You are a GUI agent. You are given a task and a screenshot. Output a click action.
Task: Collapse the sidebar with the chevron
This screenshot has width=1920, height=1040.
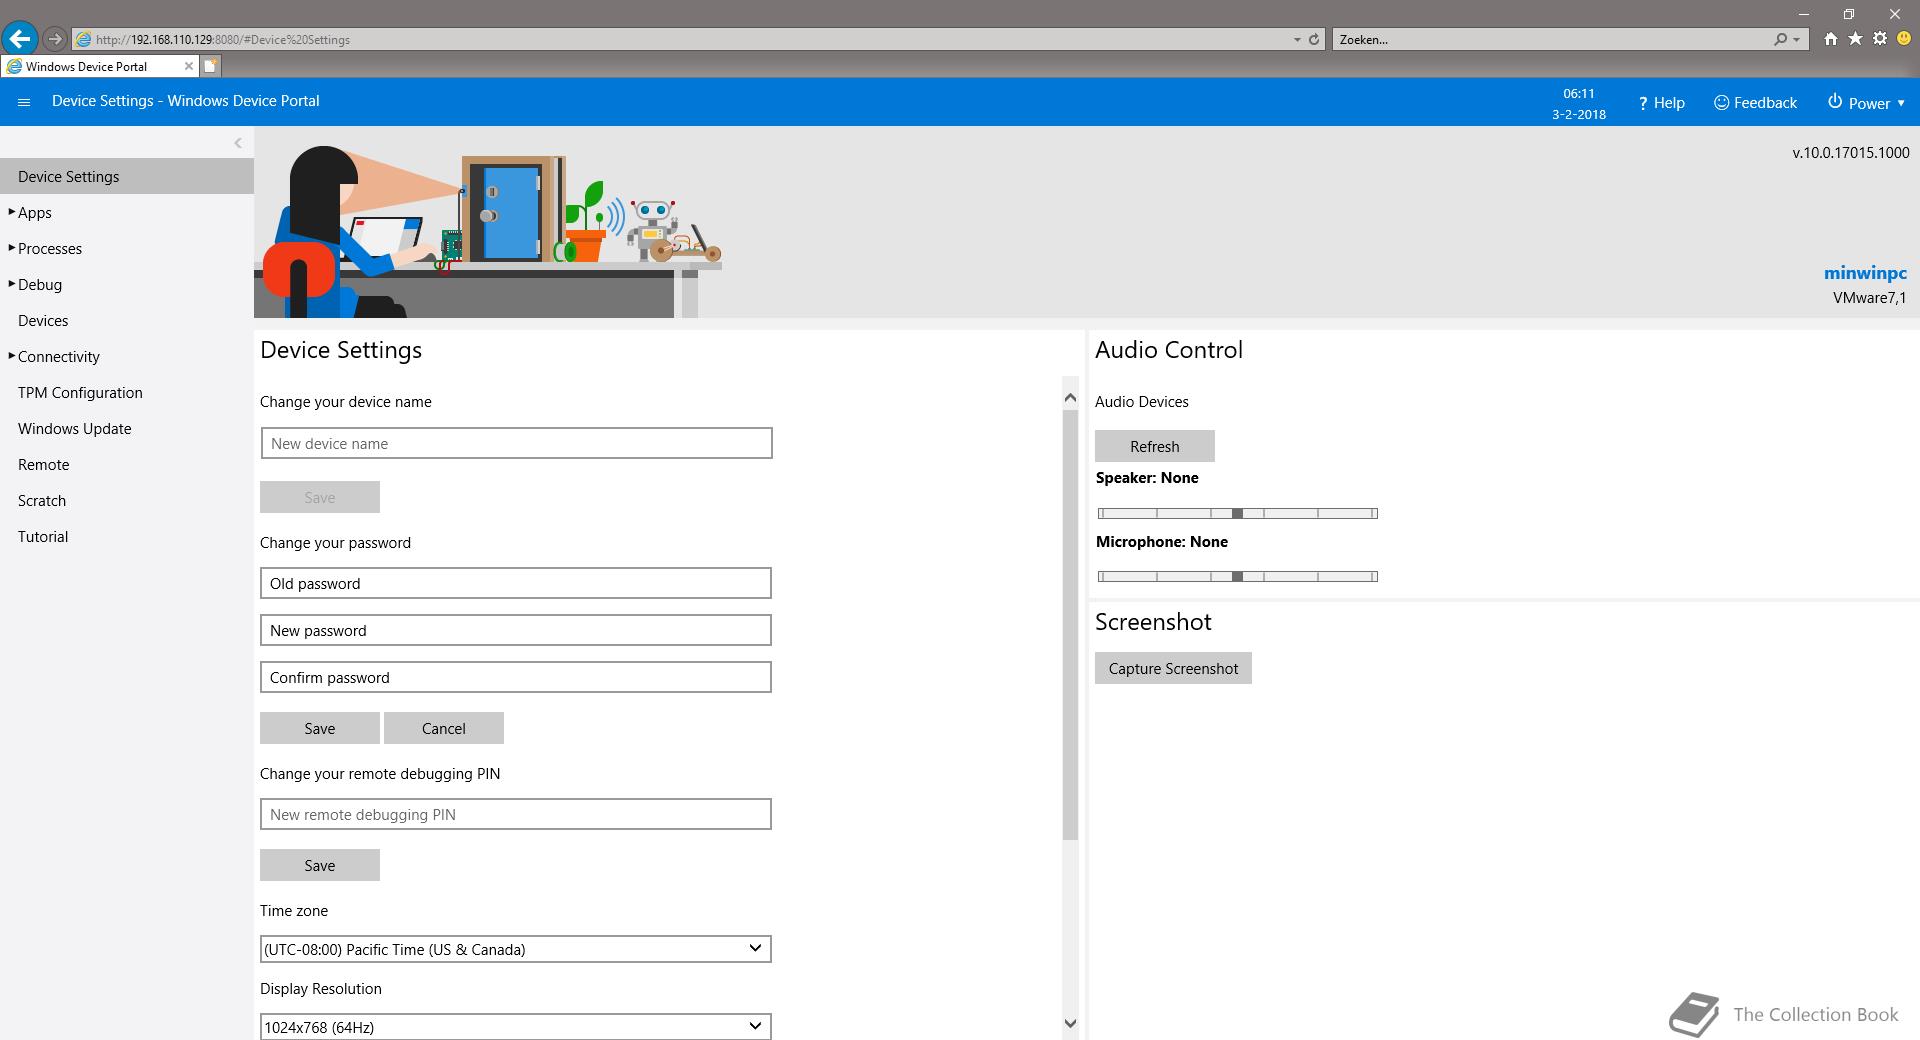tap(238, 143)
